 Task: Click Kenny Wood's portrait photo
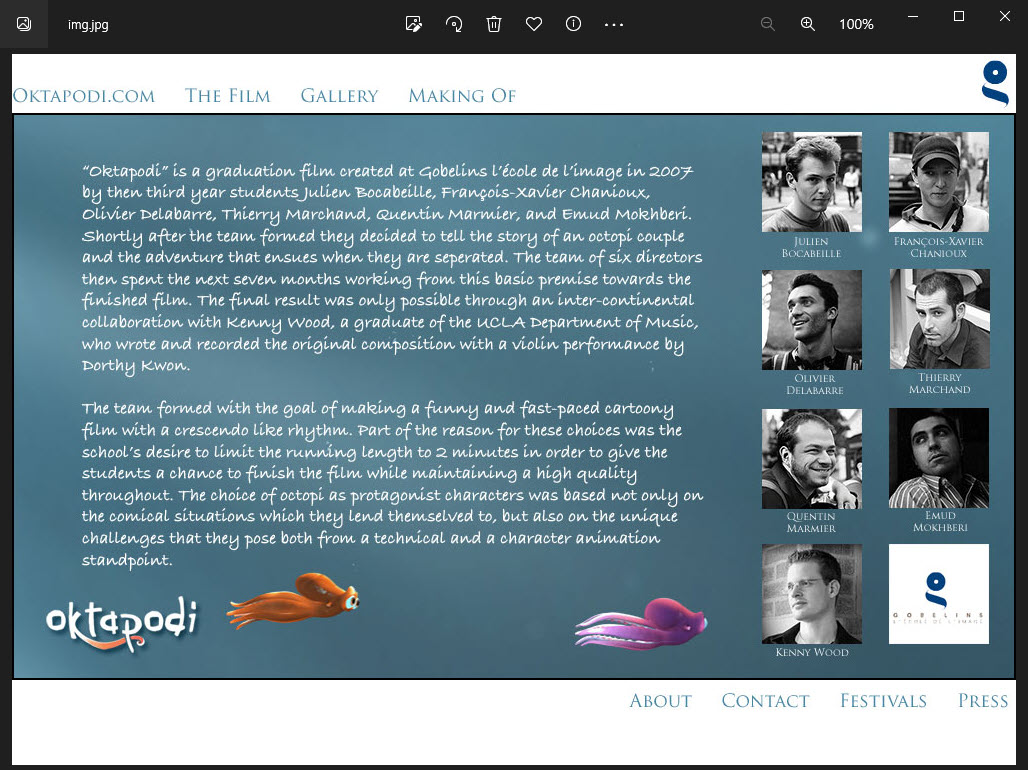(x=812, y=594)
